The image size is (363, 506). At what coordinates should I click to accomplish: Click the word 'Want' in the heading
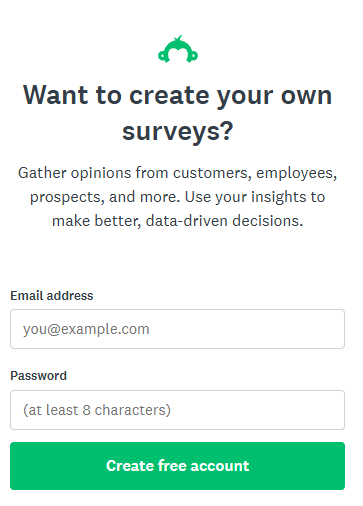pos(56,95)
